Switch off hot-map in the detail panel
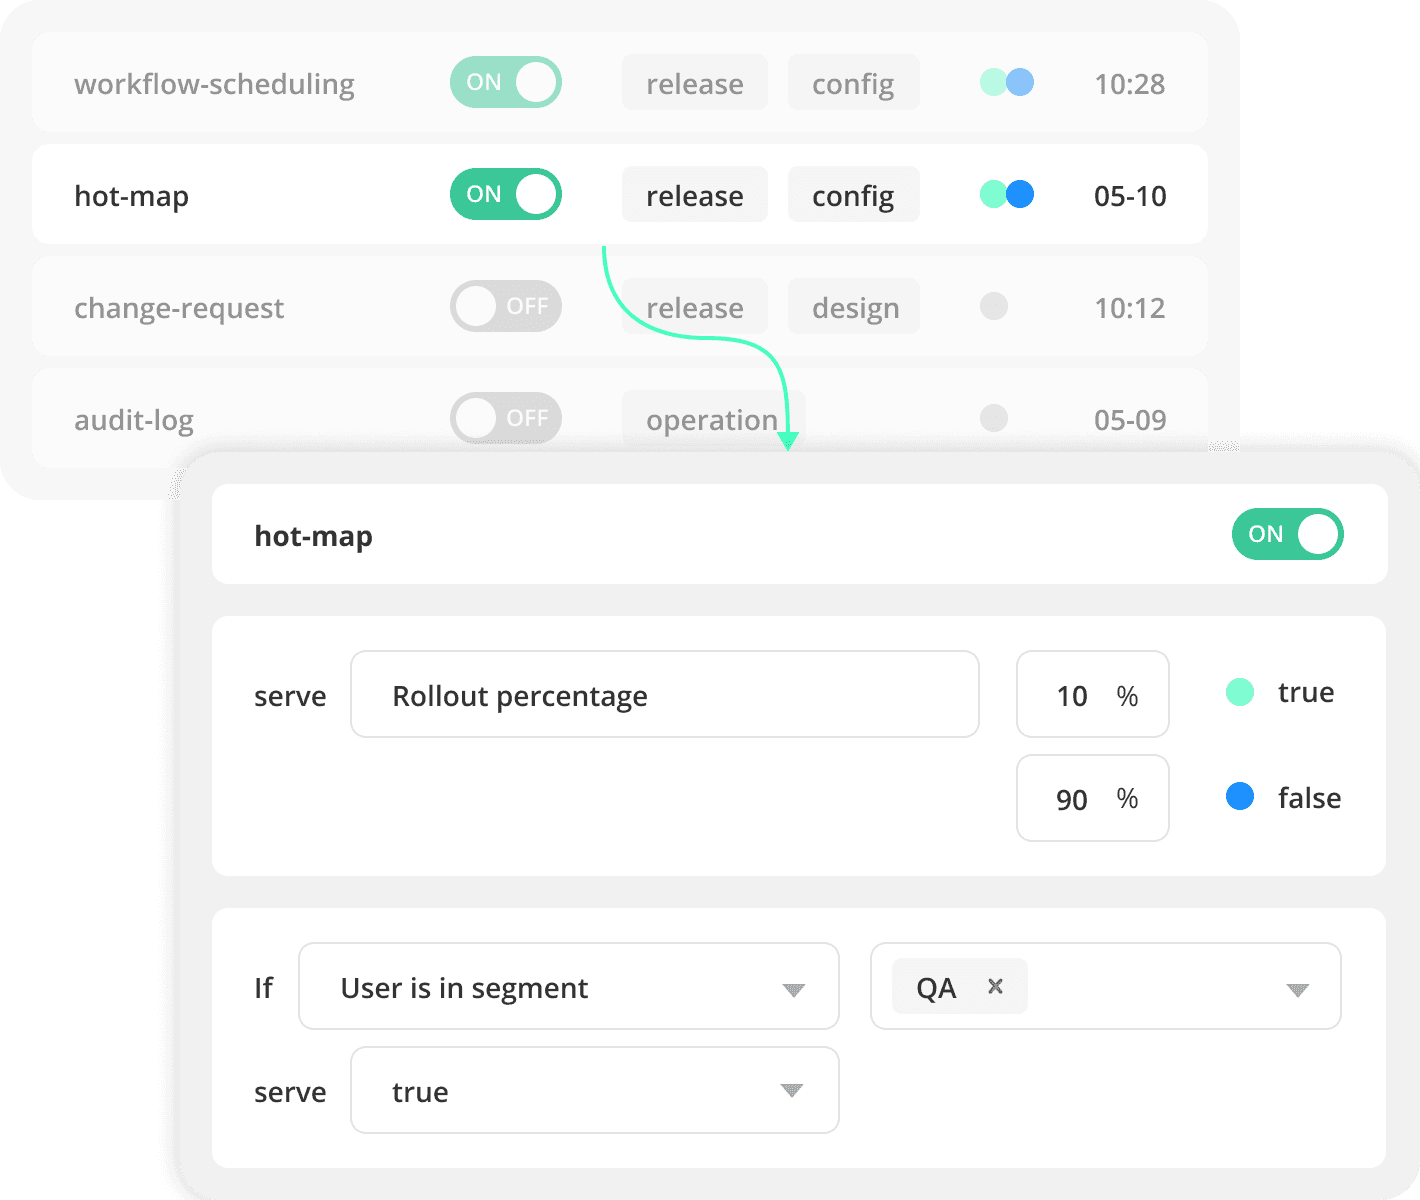Image resolution: width=1420 pixels, height=1200 pixels. pos(1287,534)
